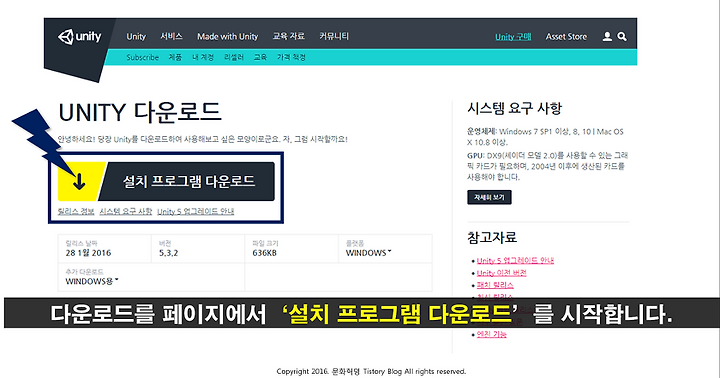Select Subscribe in the teal sub-navigation
The height and width of the screenshot is (378, 720).
click(x=142, y=57)
